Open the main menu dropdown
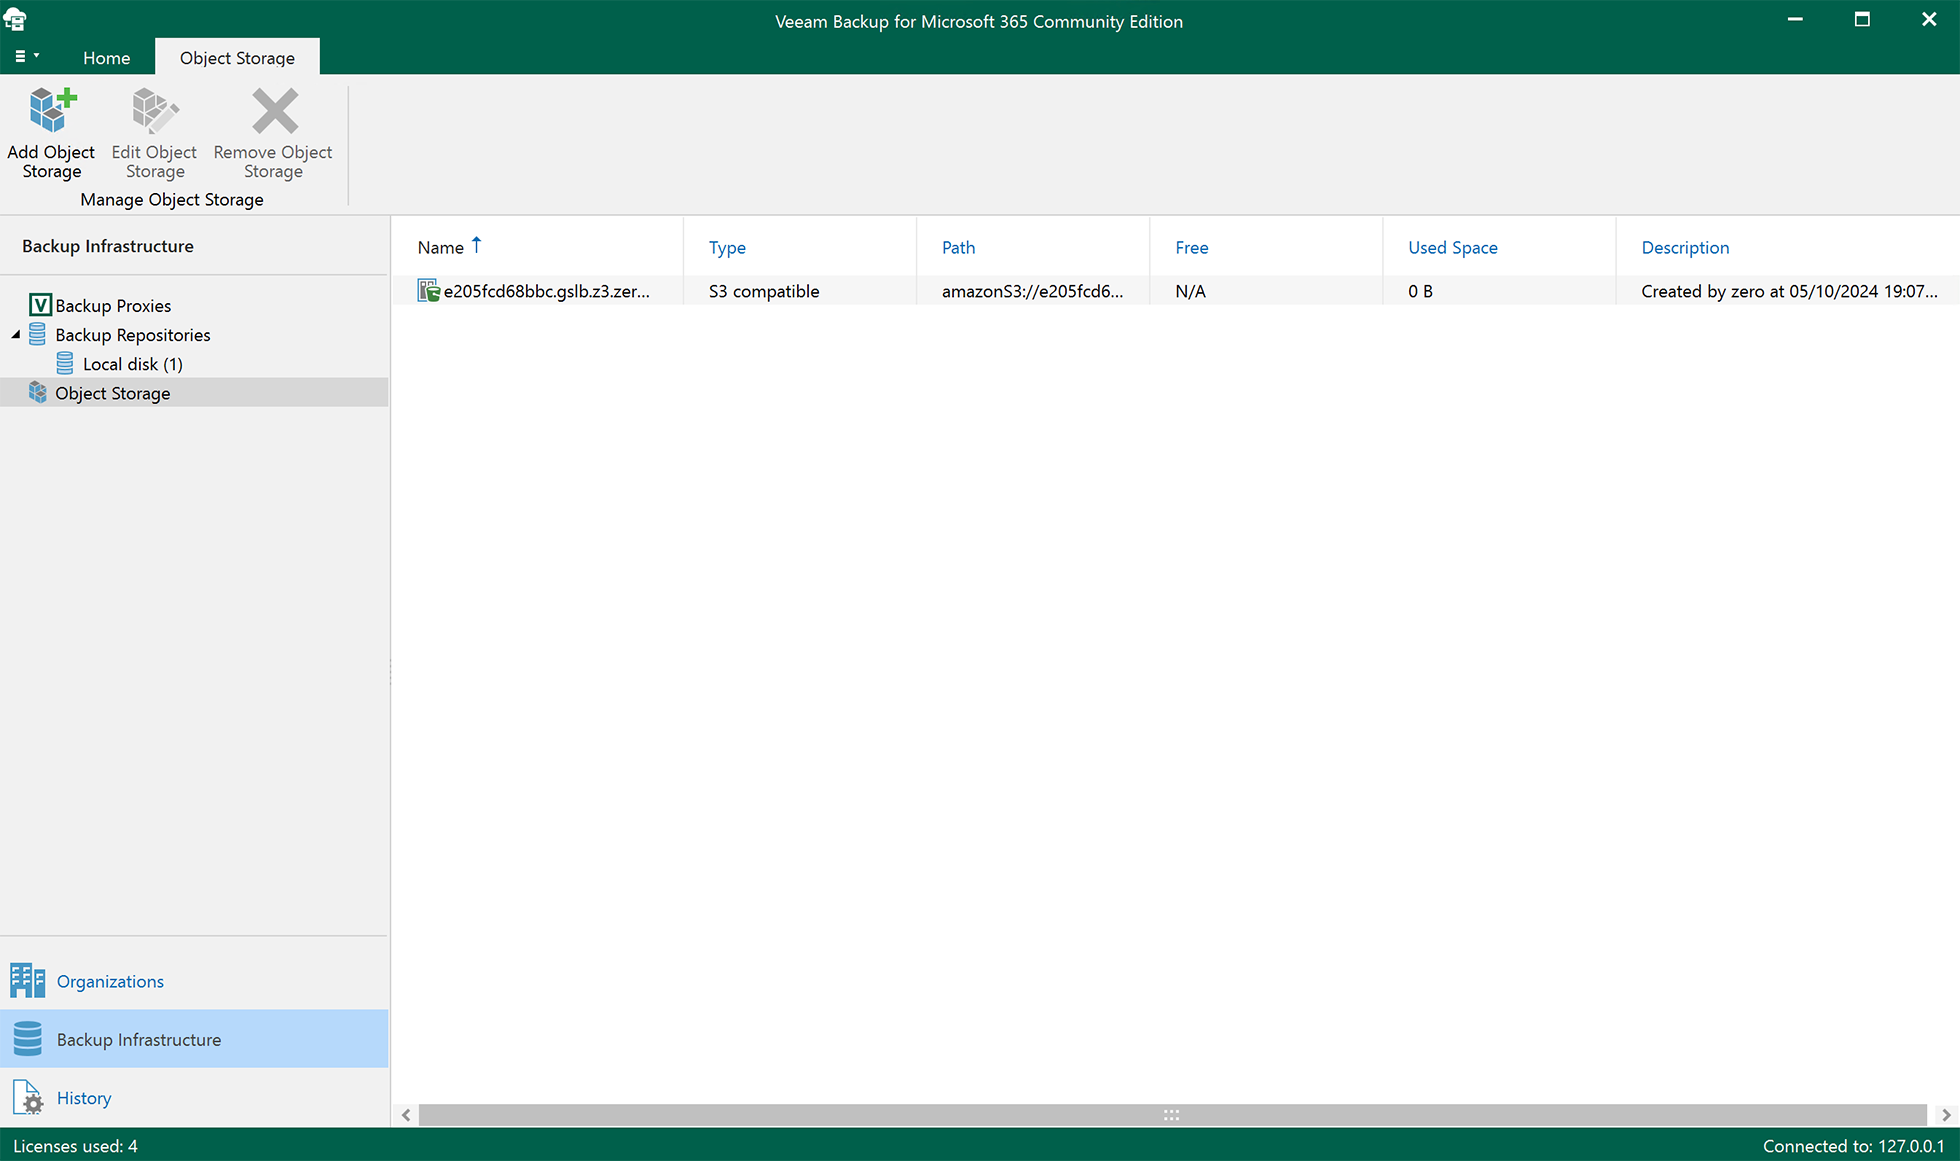The width and height of the screenshot is (1960, 1161). pos(26,57)
